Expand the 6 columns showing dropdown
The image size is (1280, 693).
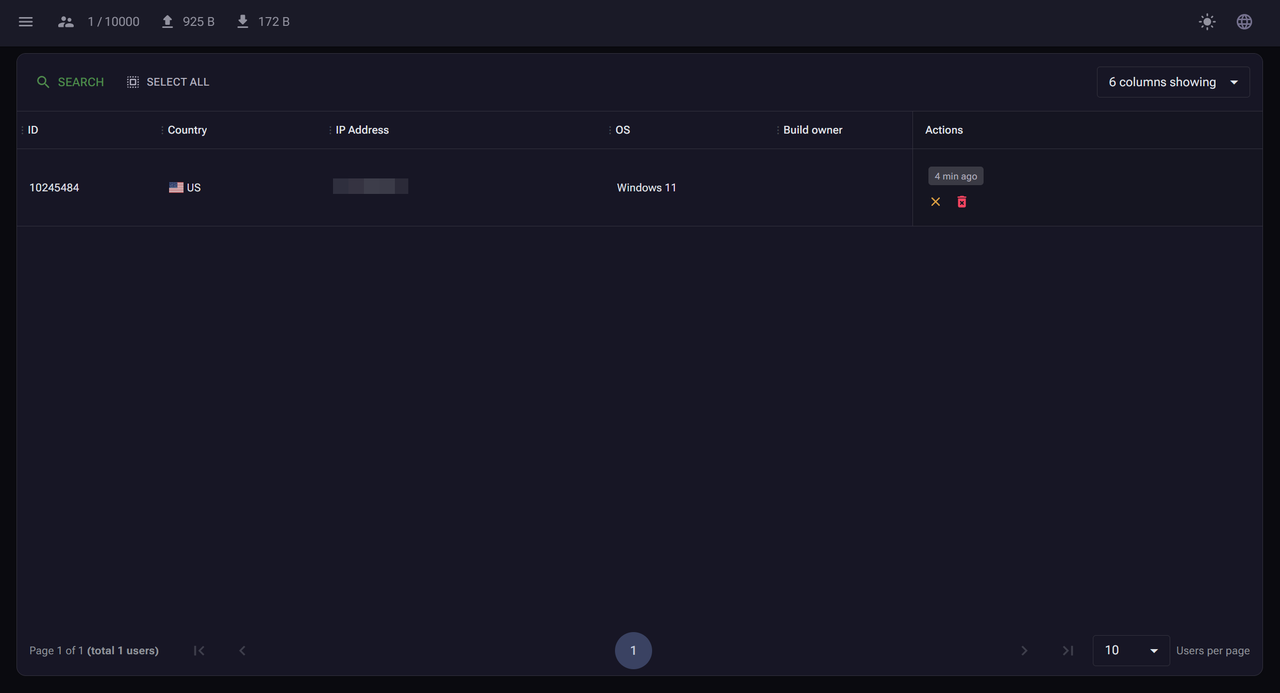coord(1173,82)
